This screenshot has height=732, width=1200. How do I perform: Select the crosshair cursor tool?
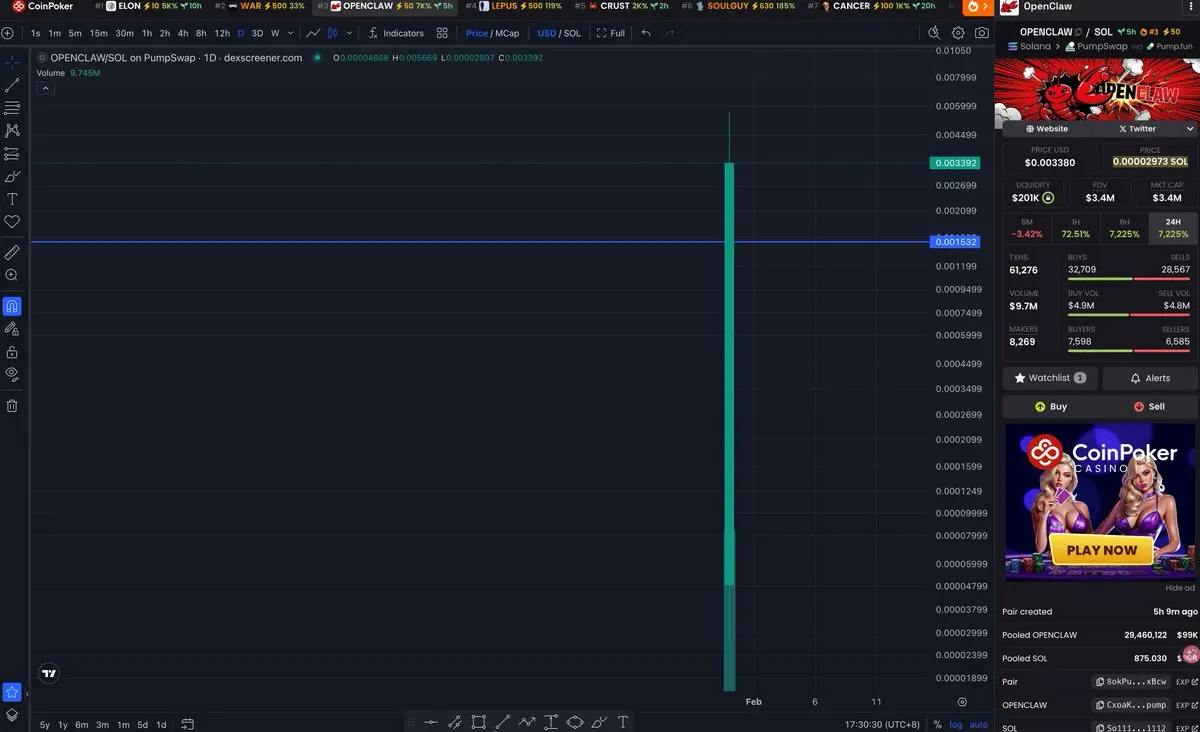point(12,61)
